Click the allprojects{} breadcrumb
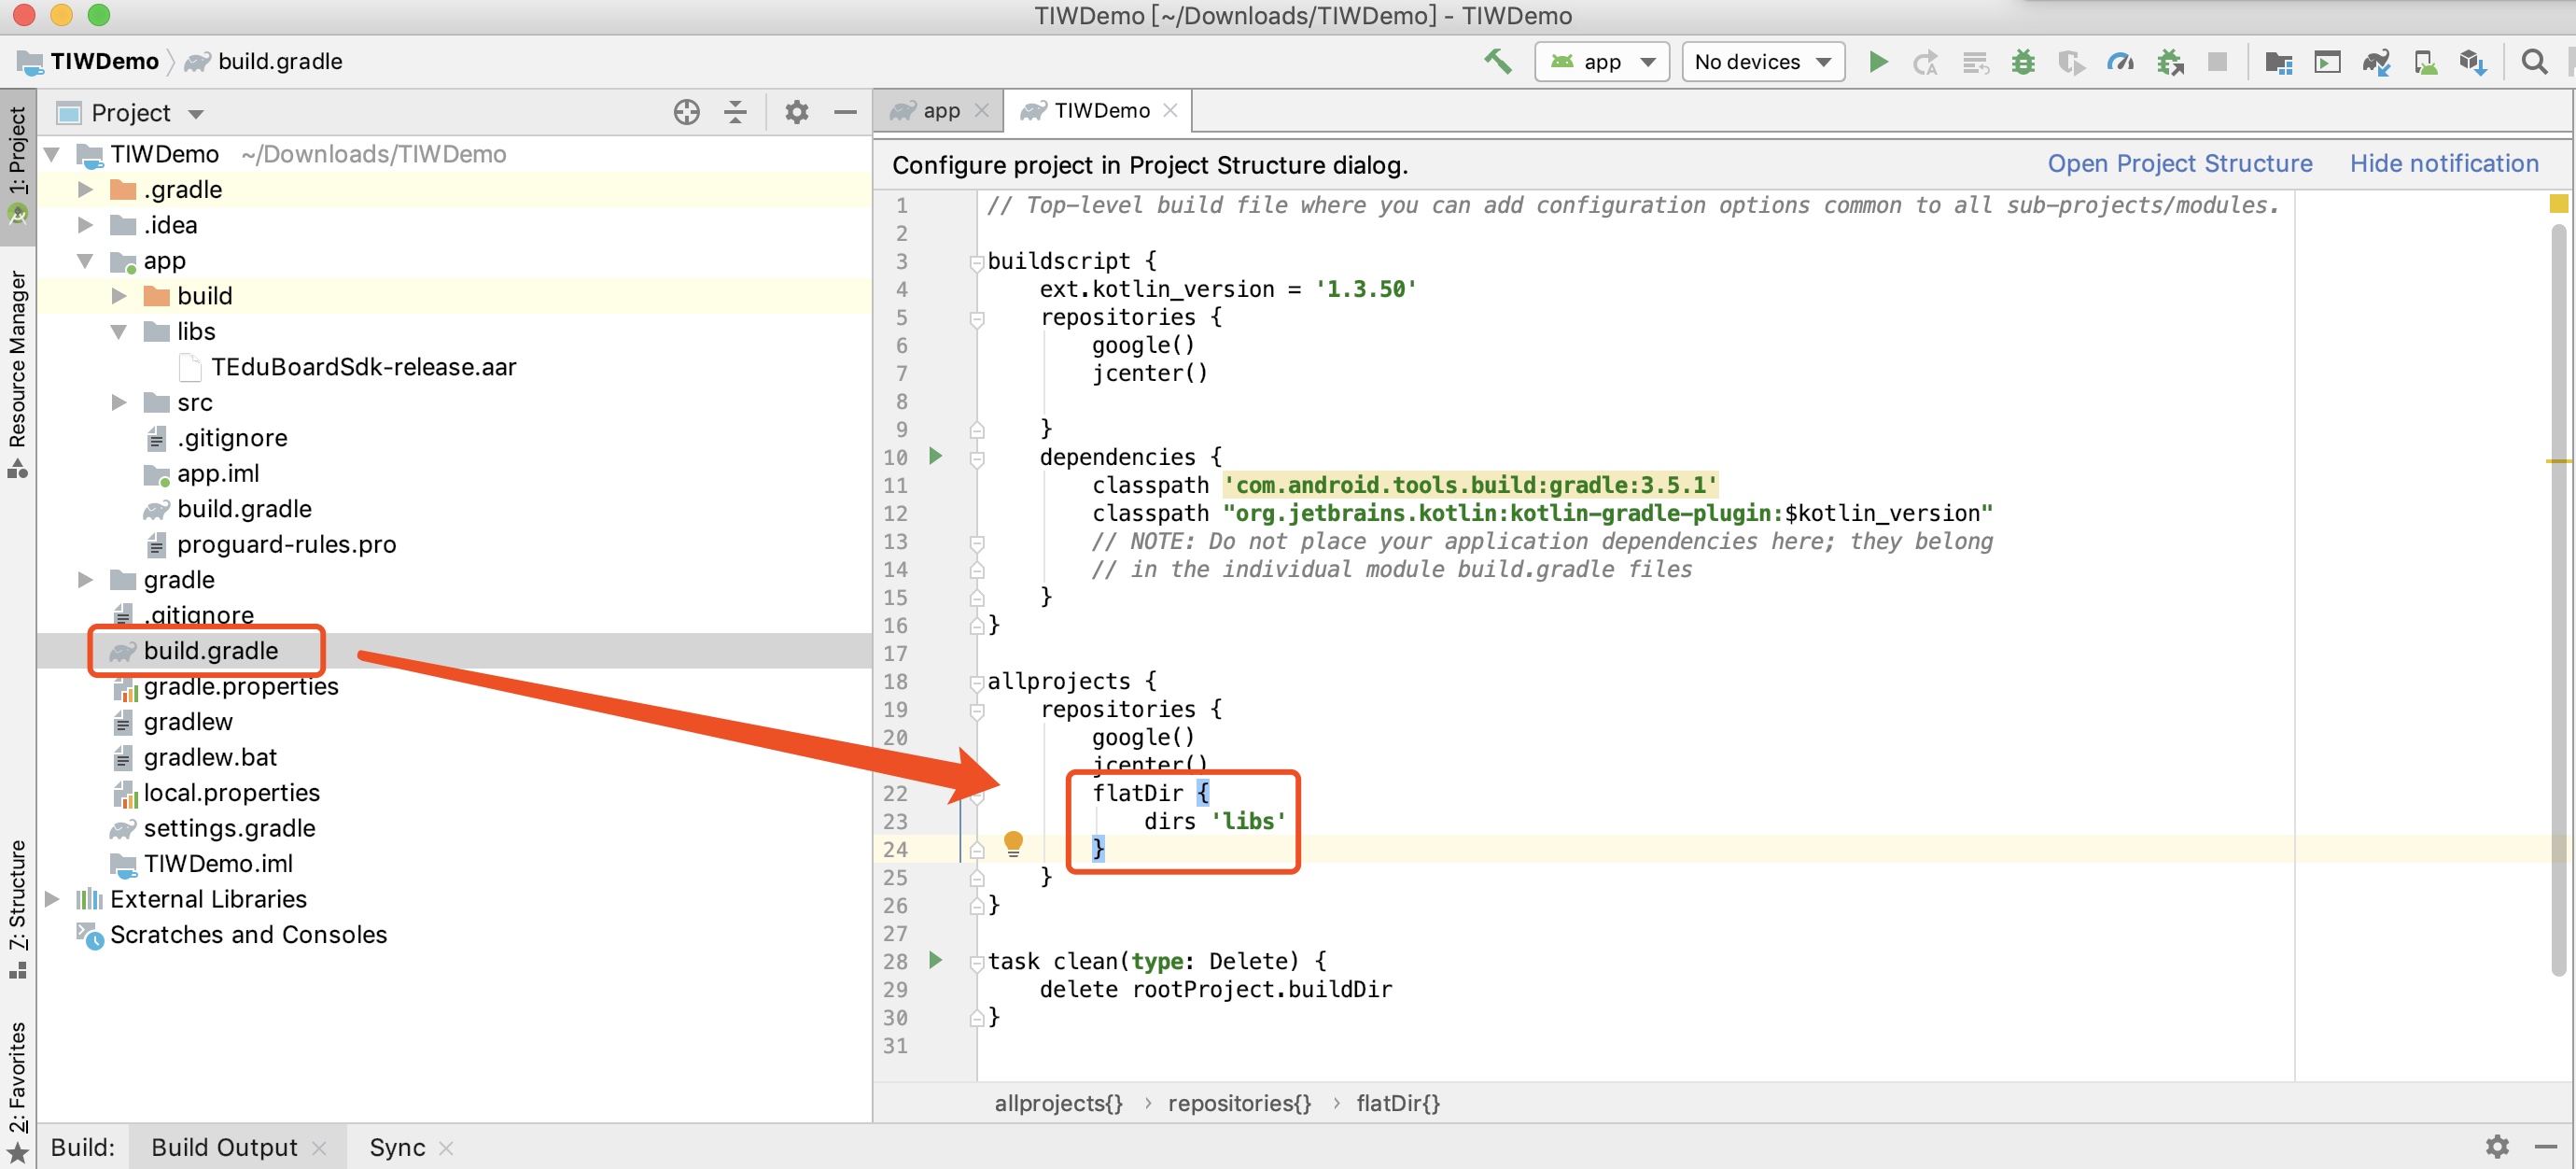2576x1169 pixels. coord(1058,1102)
